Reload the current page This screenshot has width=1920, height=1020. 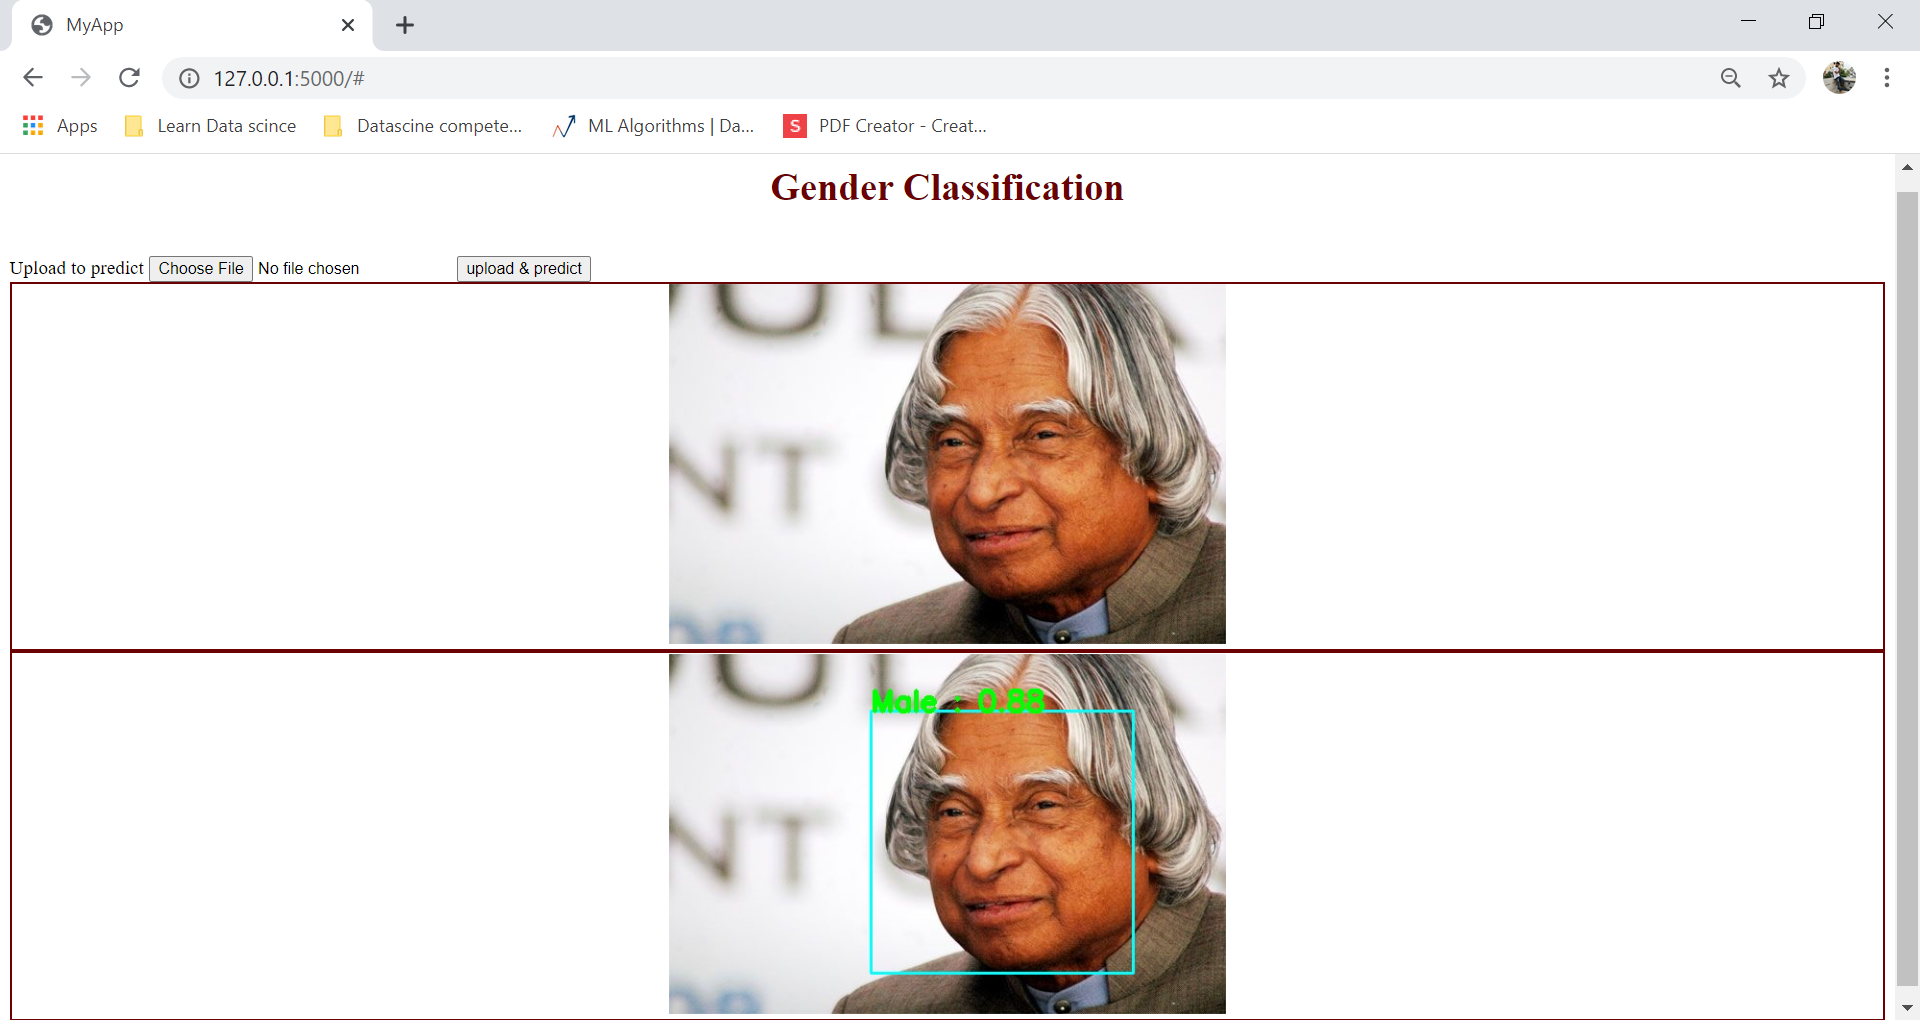click(129, 78)
